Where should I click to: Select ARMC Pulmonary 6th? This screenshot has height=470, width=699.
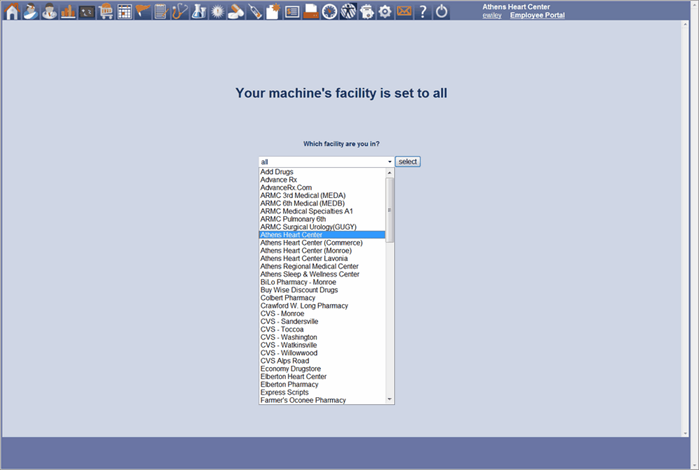pos(322,219)
